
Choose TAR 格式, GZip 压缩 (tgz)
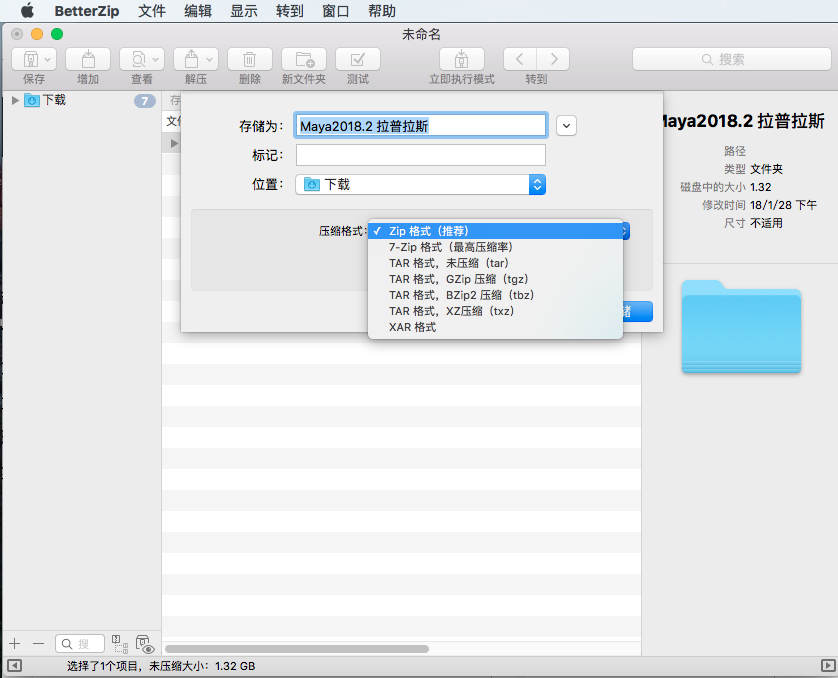click(458, 279)
